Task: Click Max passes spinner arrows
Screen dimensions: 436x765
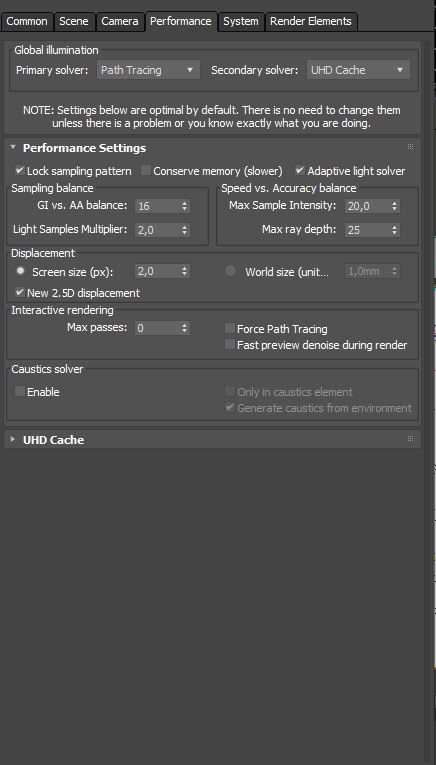Action: coord(184,328)
